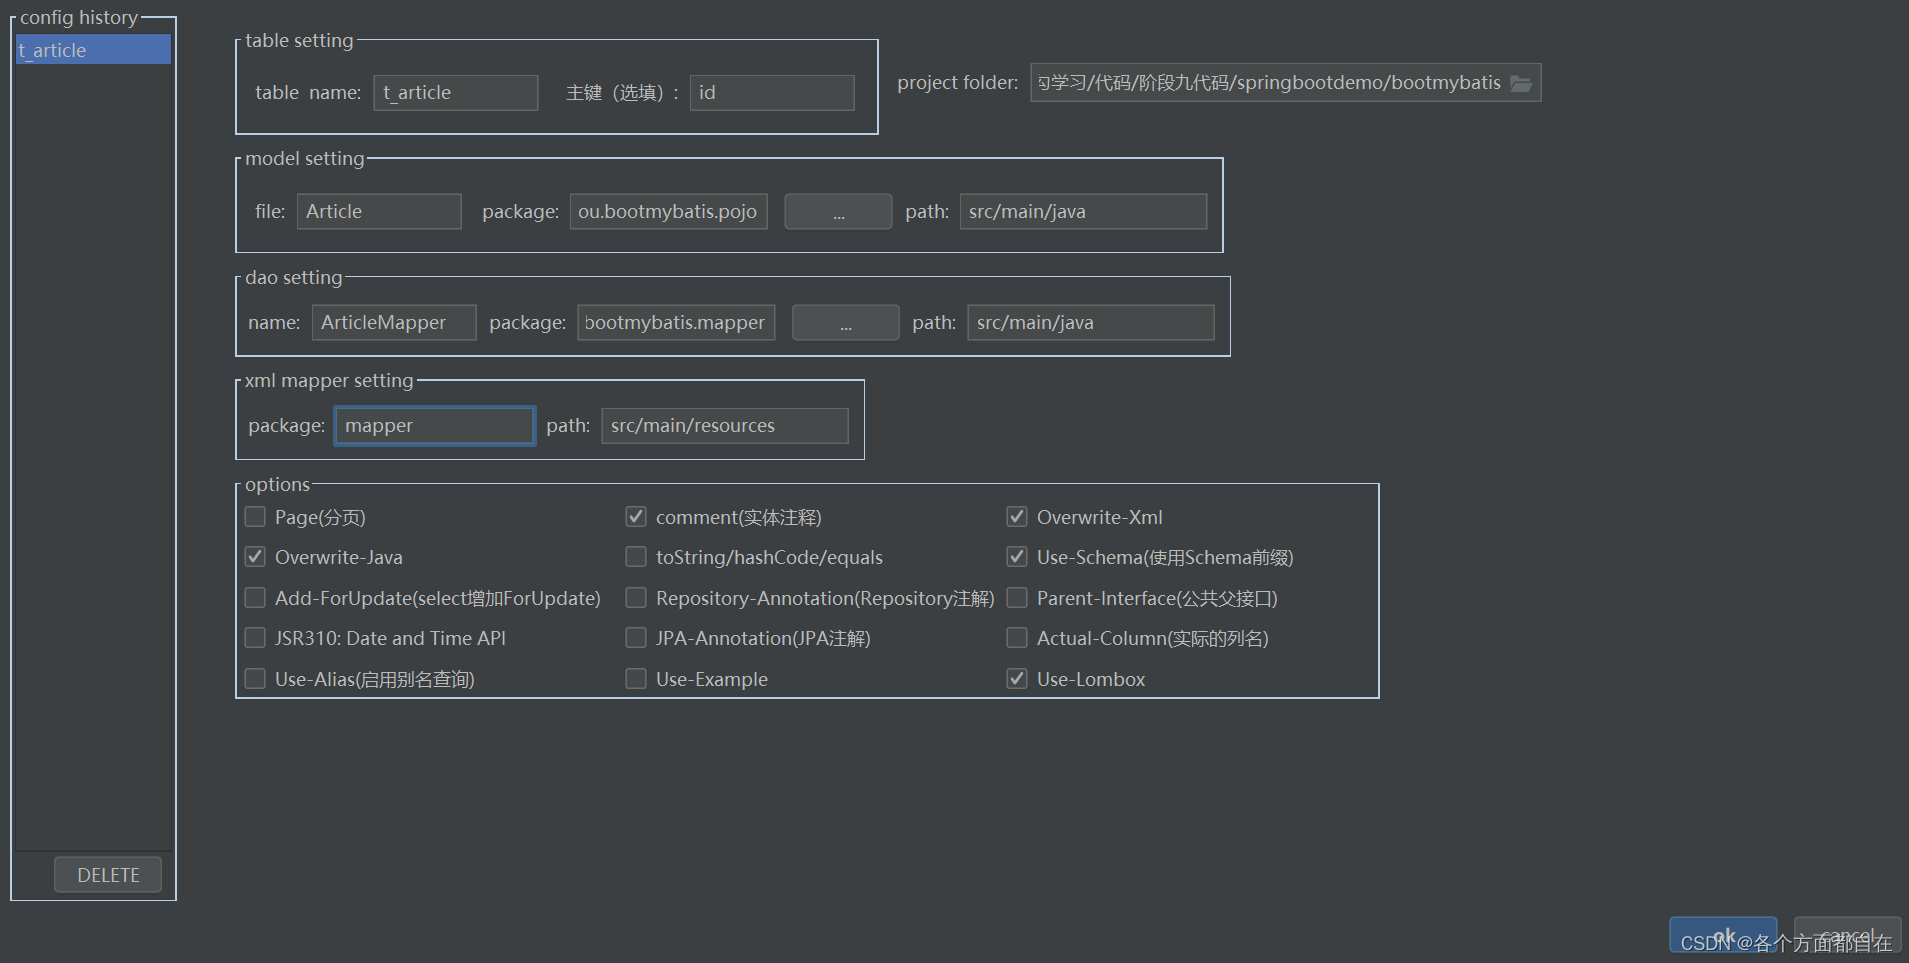This screenshot has height=963, width=1909.
Task: Enable toString/hashCode/equals generation
Action: click(636, 556)
